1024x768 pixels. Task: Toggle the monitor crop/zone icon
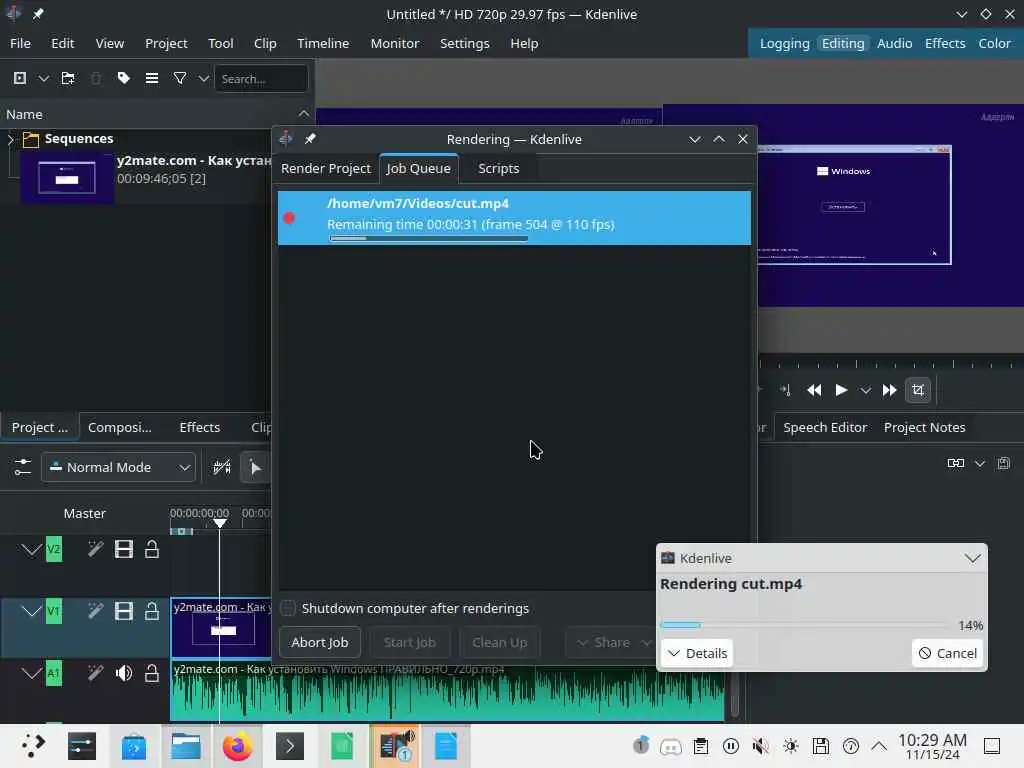pyautogui.click(x=918, y=391)
